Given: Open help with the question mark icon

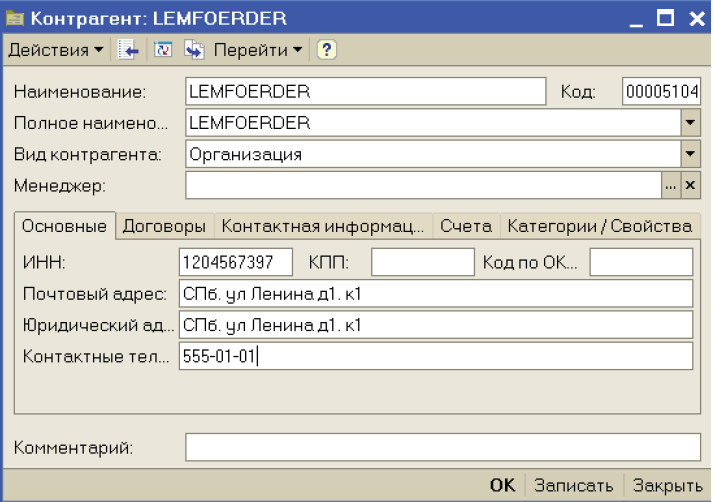Looking at the screenshot, I should pos(326,49).
